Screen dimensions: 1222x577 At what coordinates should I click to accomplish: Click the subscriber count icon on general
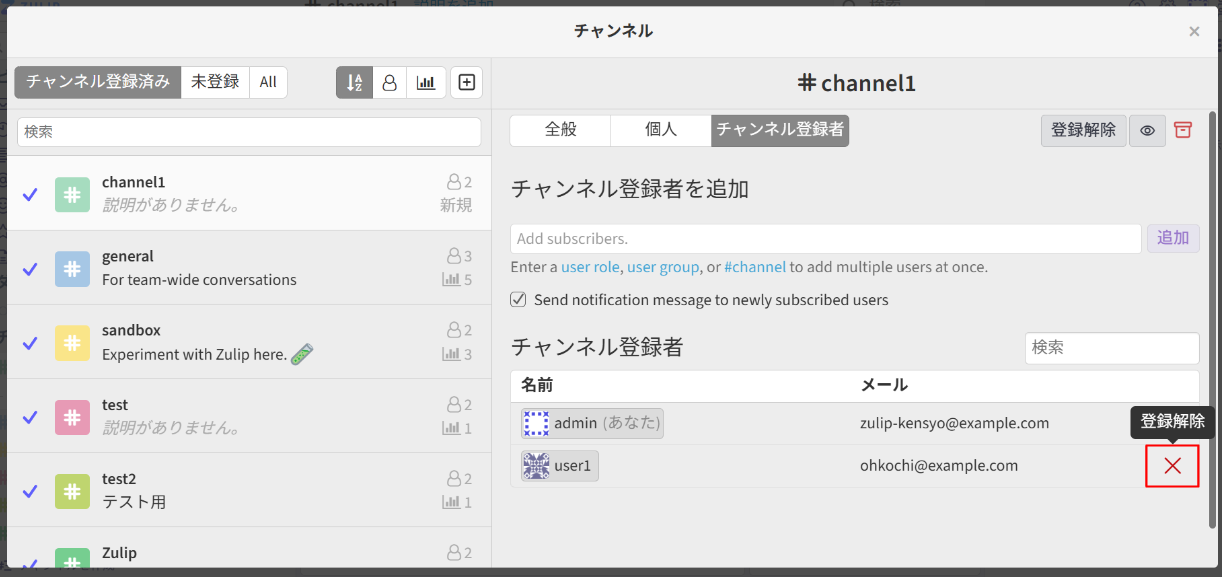coord(456,255)
